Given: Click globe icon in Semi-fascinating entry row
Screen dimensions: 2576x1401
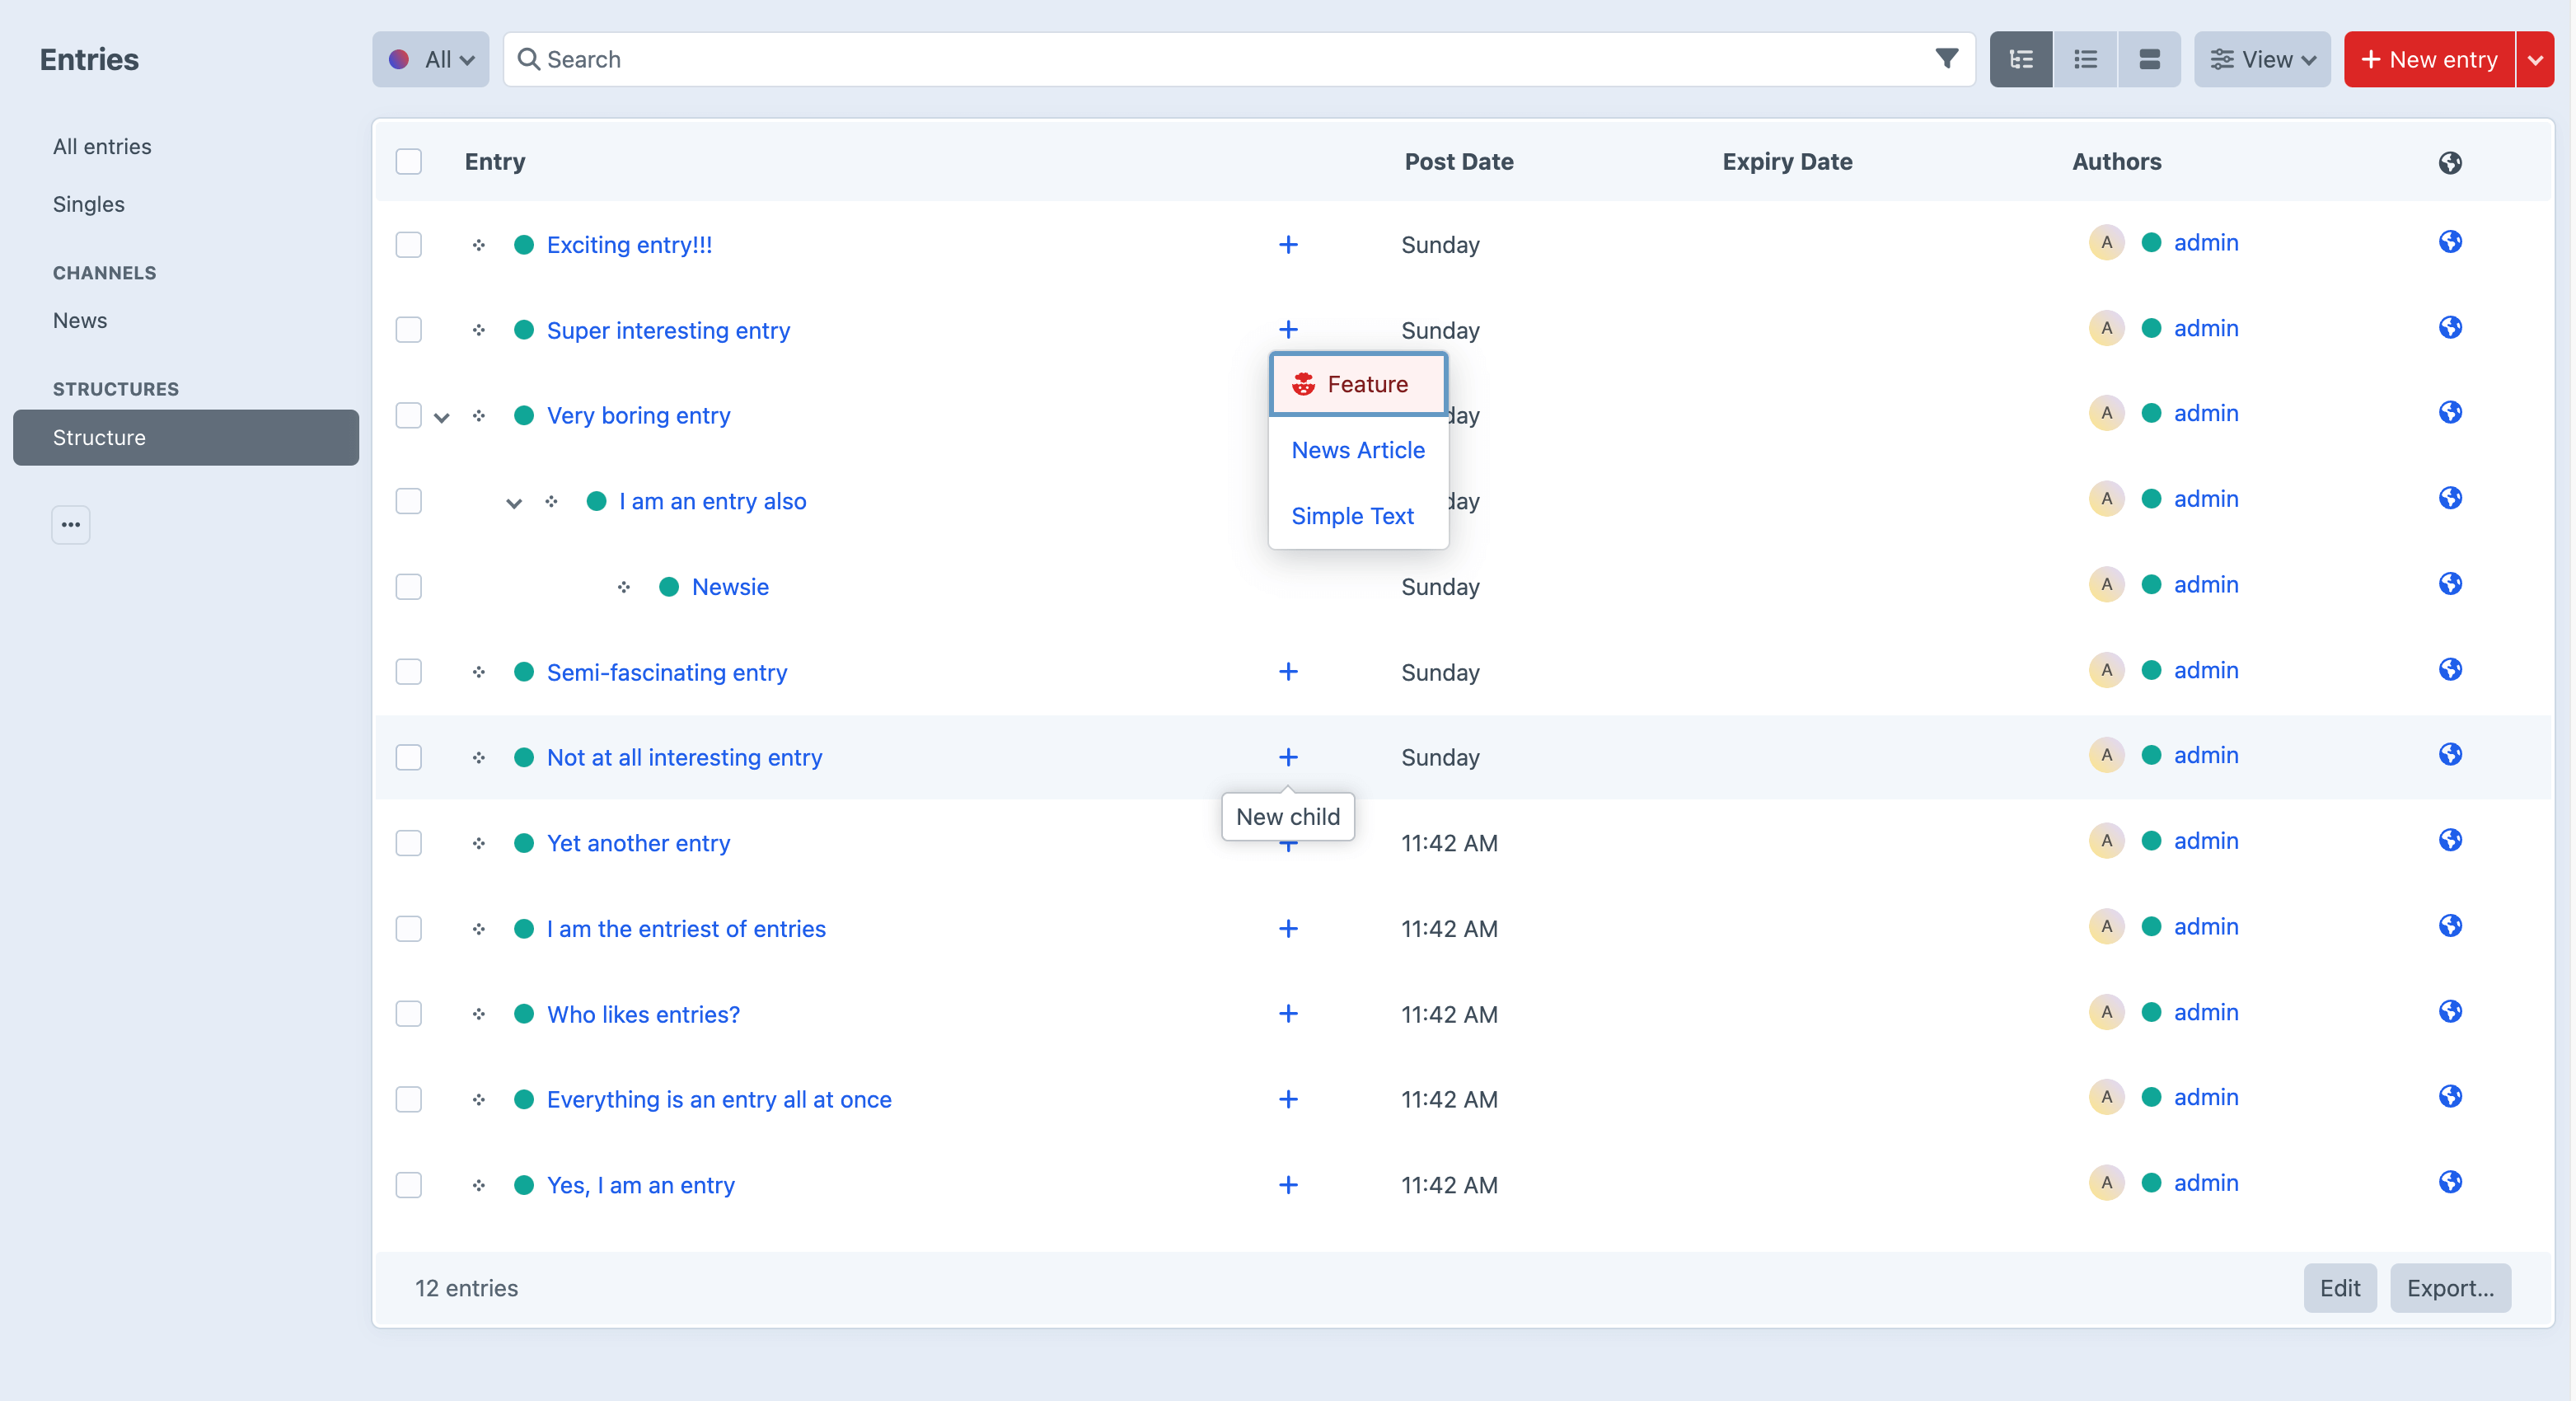Looking at the screenshot, I should click(2449, 670).
